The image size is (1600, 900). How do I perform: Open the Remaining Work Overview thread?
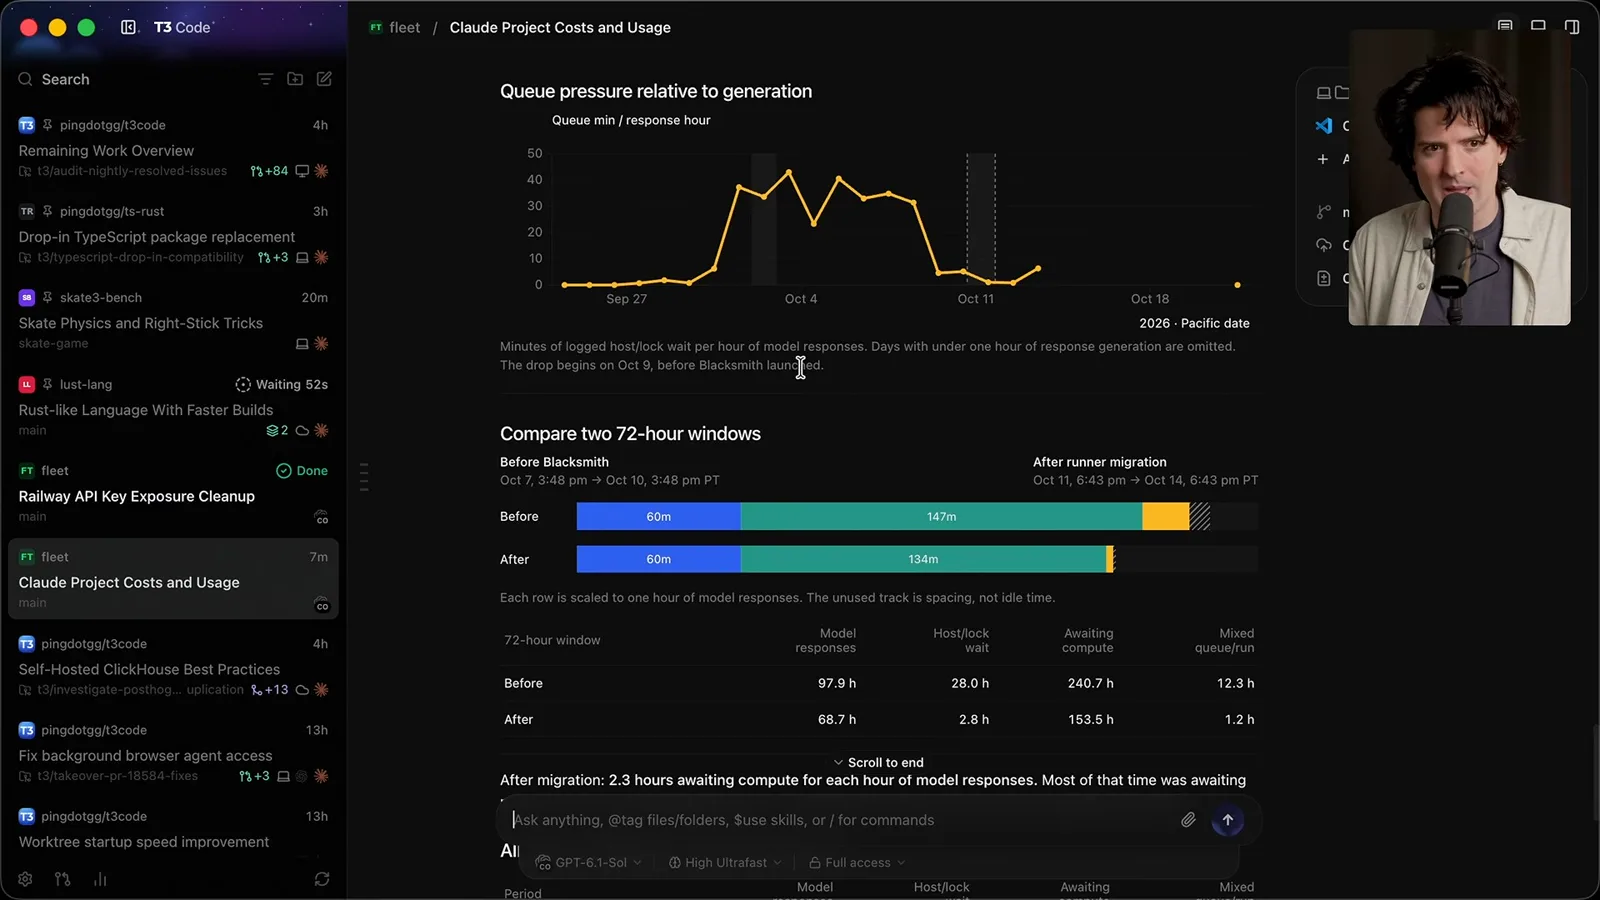coord(173,148)
